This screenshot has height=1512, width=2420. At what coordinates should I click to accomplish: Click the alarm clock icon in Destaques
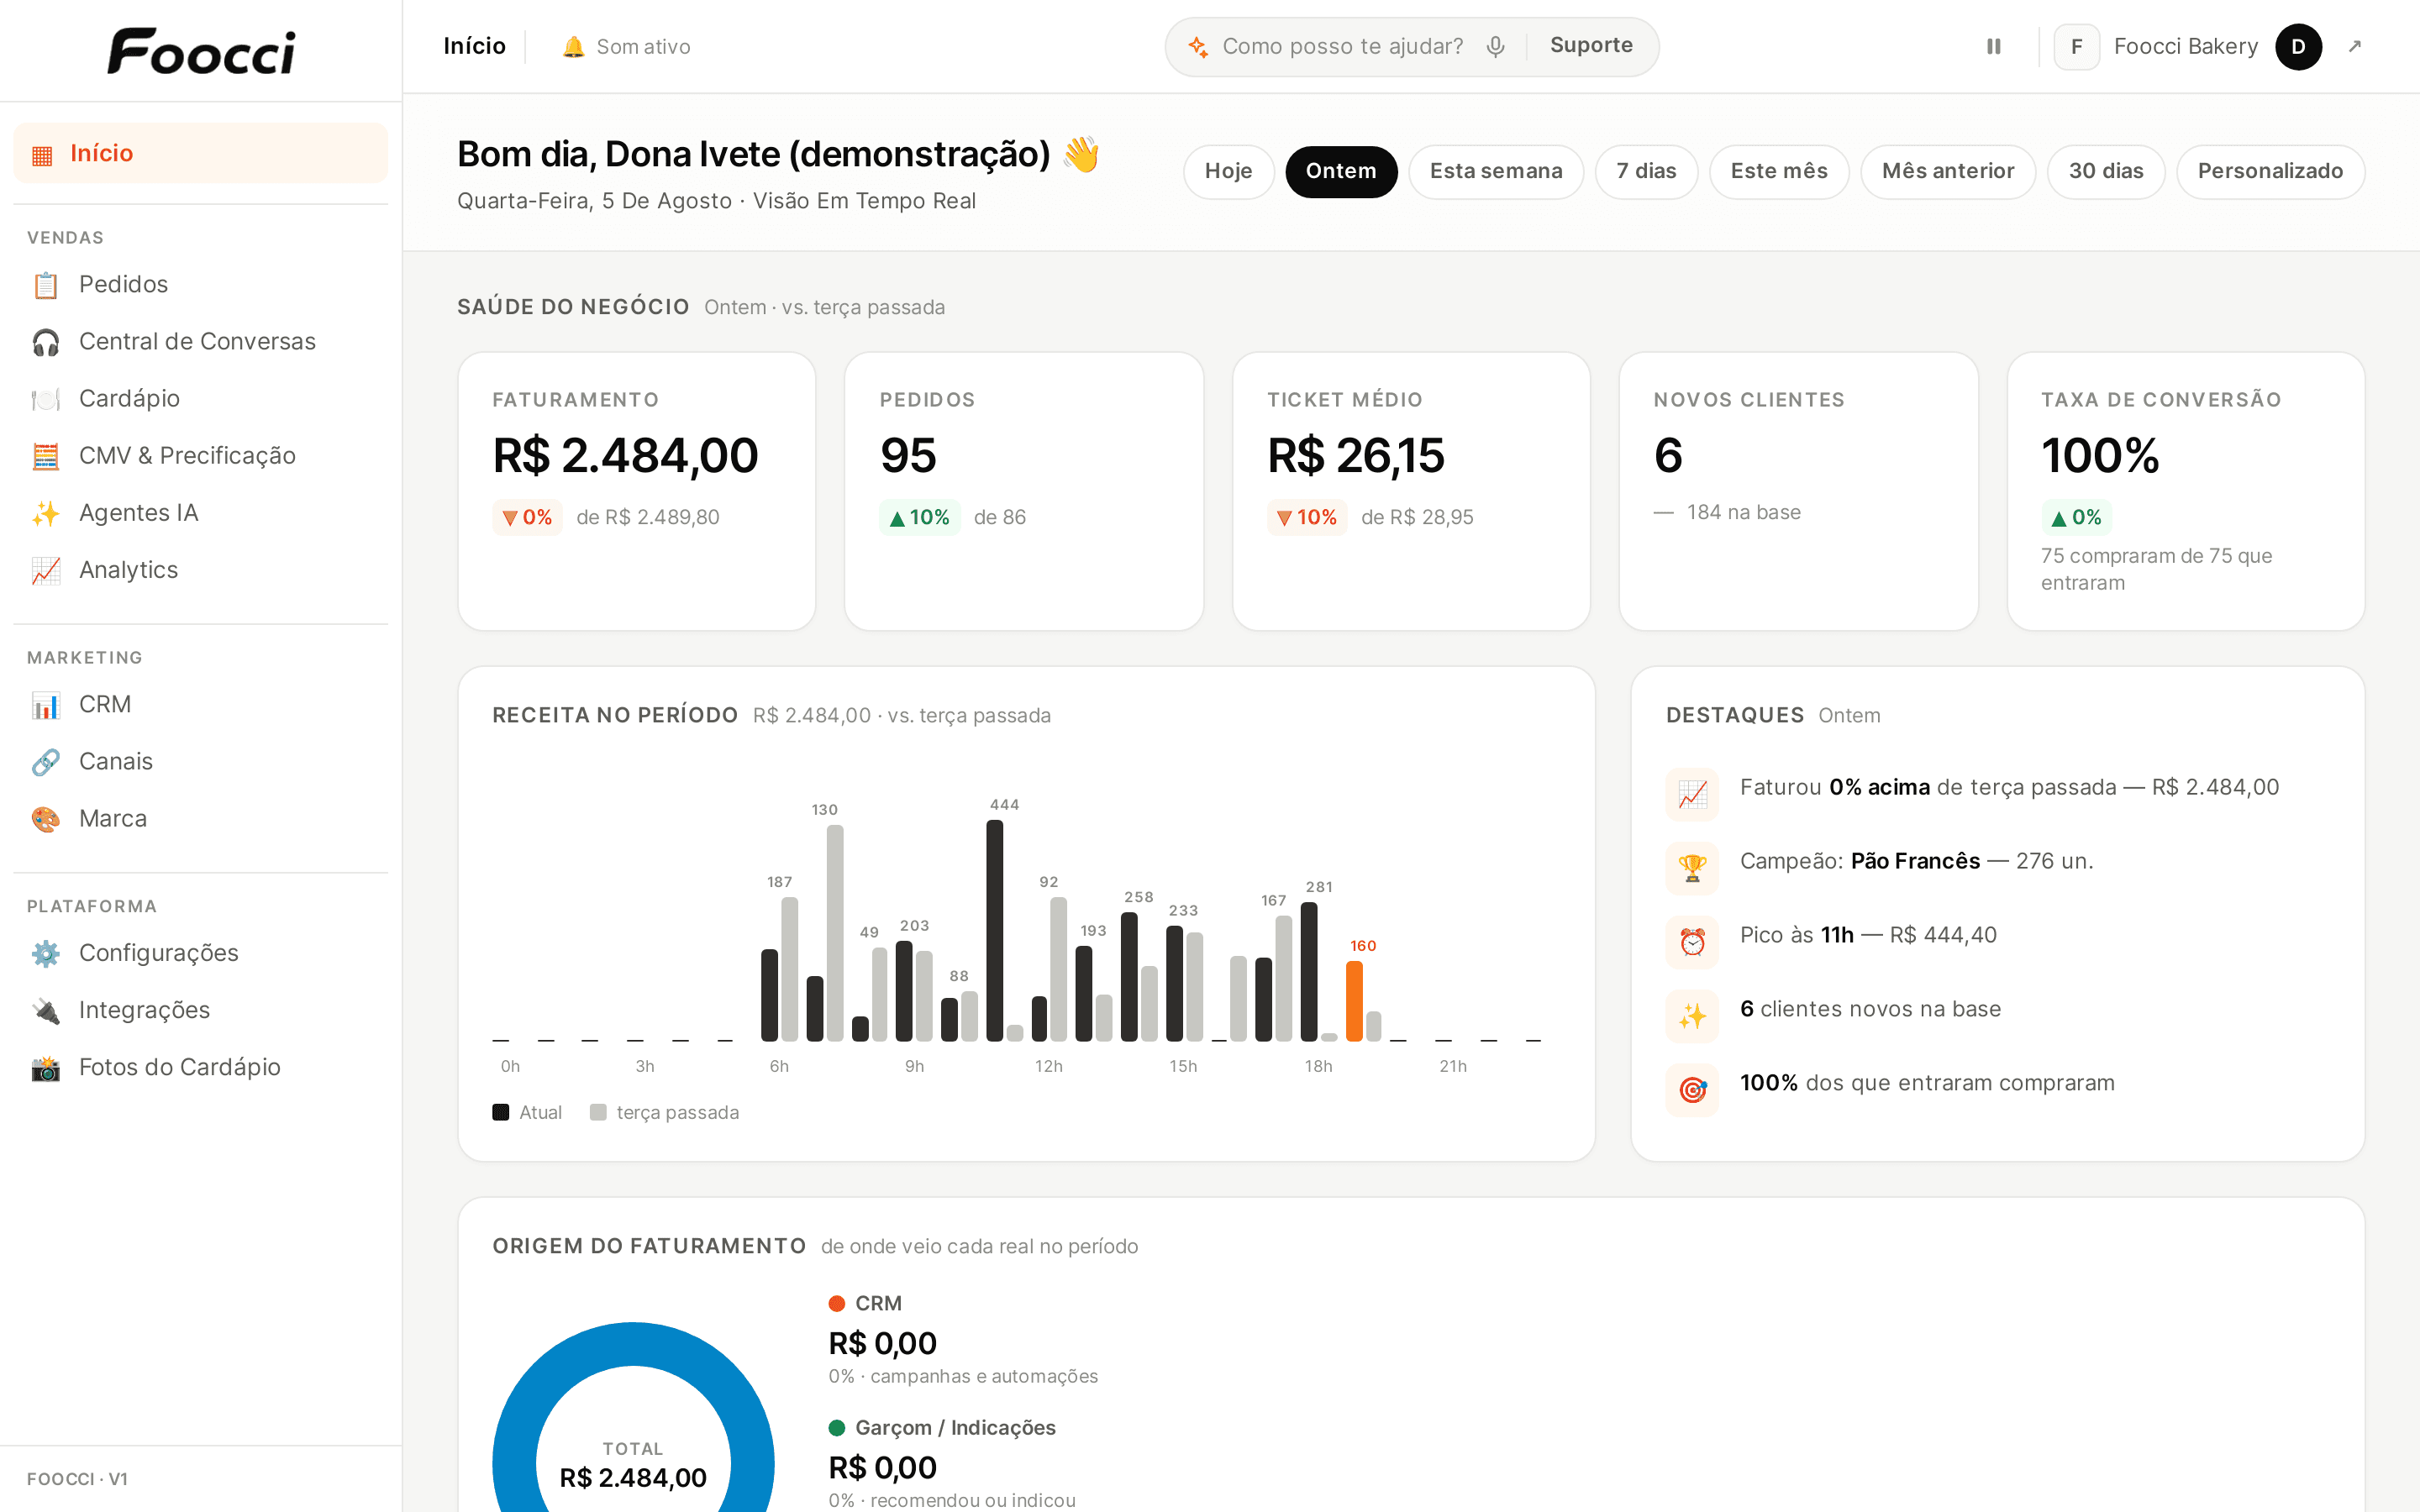1692,942
